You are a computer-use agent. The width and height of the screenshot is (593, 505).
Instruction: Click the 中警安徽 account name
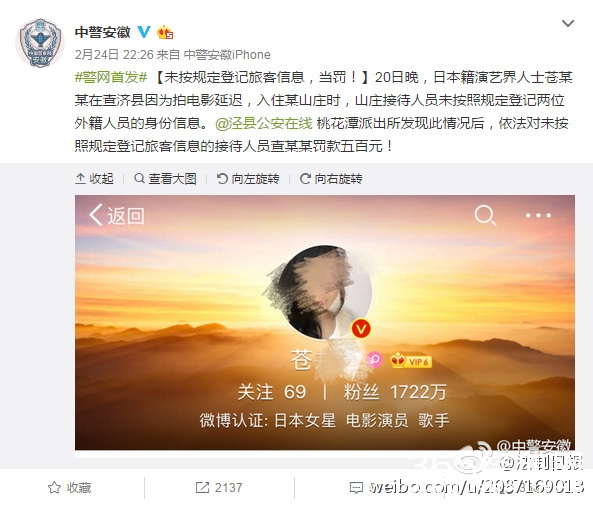102,32
